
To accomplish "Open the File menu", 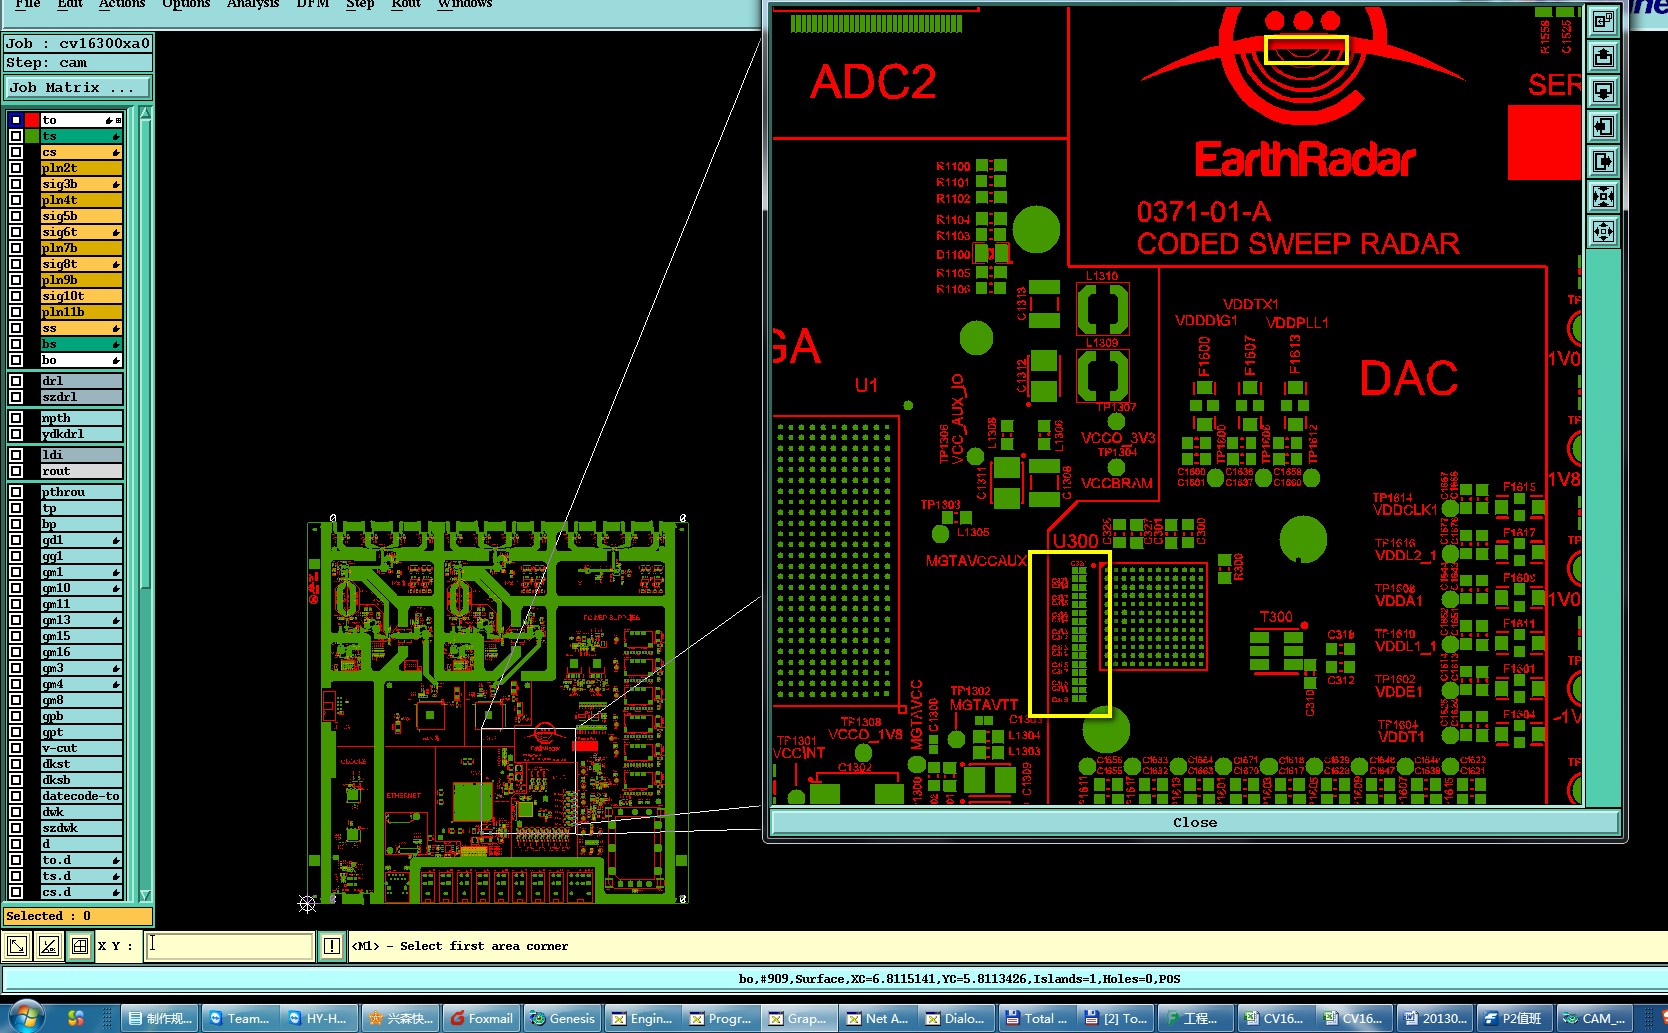I will (28, 4).
